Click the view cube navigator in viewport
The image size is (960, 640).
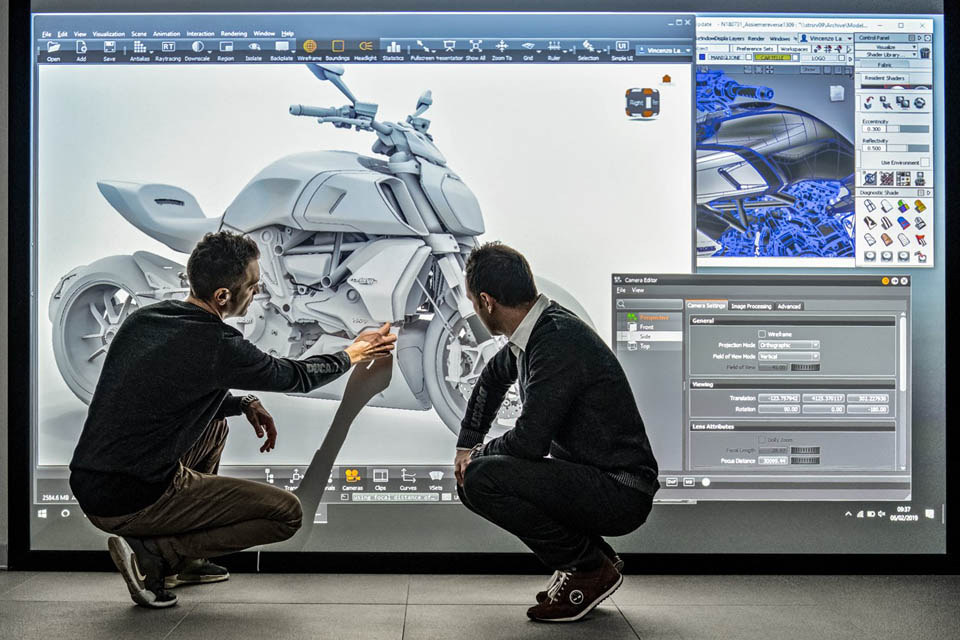coord(642,104)
